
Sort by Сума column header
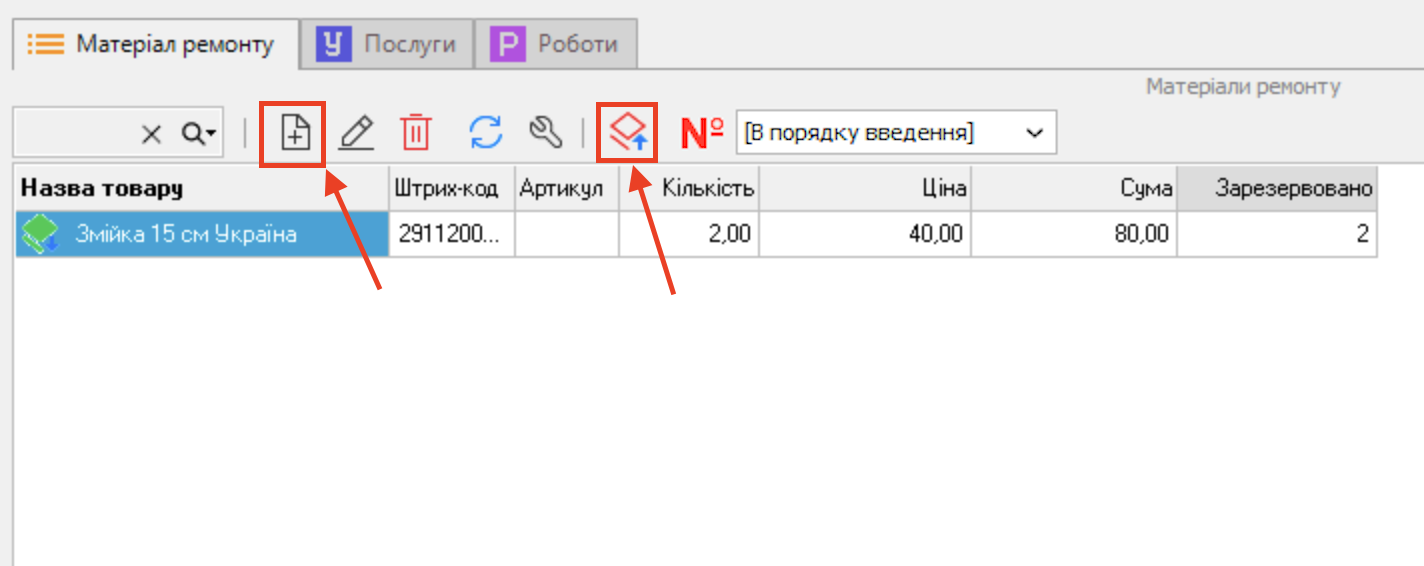coord(1074,189)
